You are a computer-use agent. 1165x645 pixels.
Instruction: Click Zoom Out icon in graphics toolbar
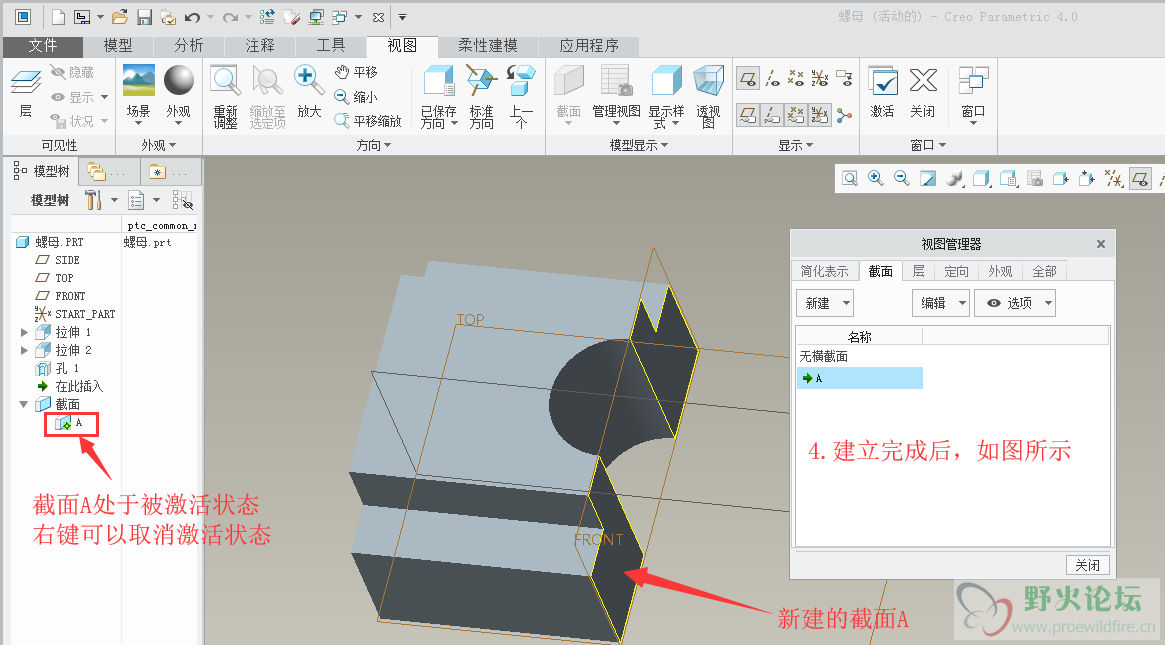click(x=902, y=178)
